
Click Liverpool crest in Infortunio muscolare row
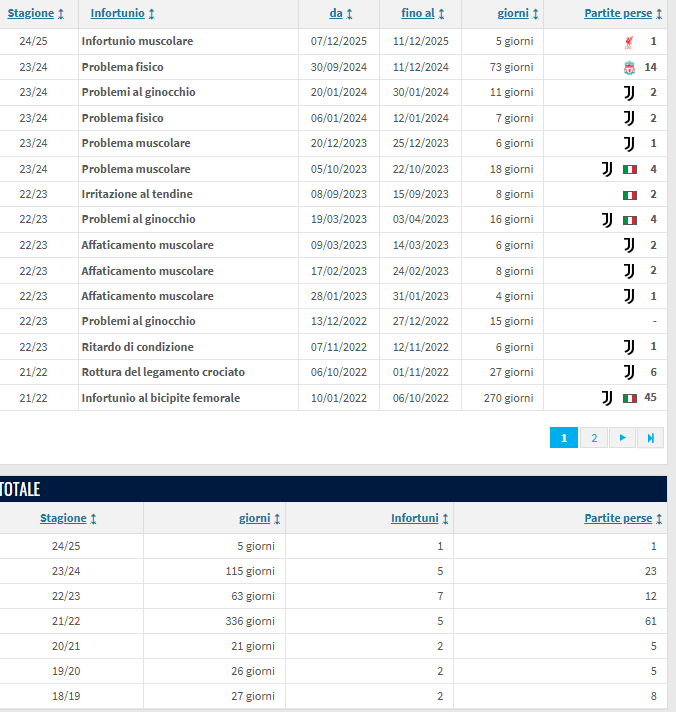[628, 42]
